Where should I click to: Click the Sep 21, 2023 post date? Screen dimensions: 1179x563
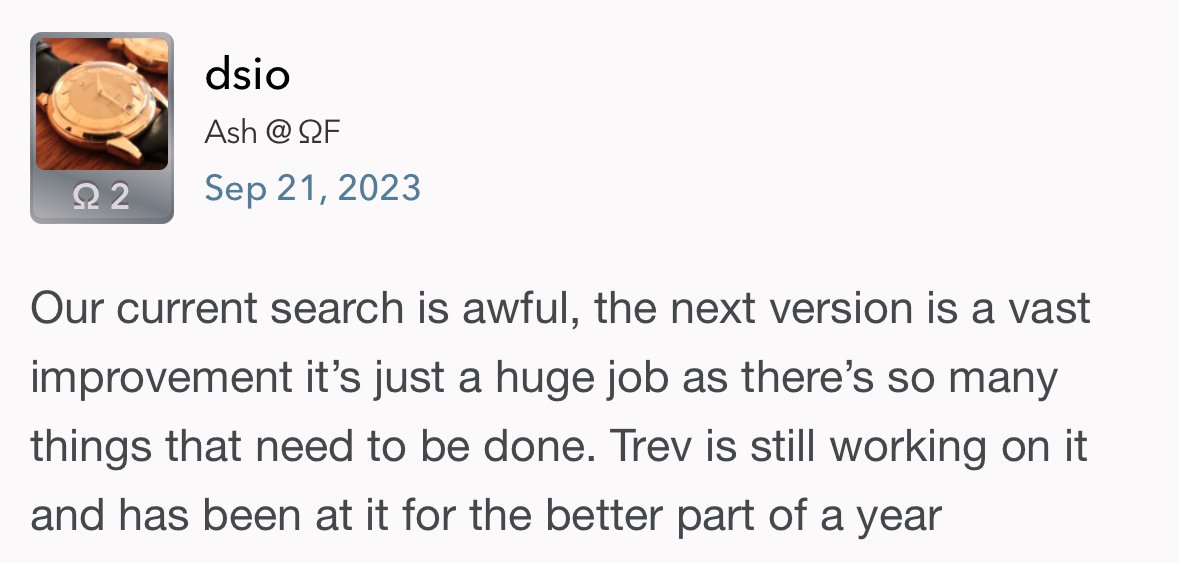coord(312,188)
